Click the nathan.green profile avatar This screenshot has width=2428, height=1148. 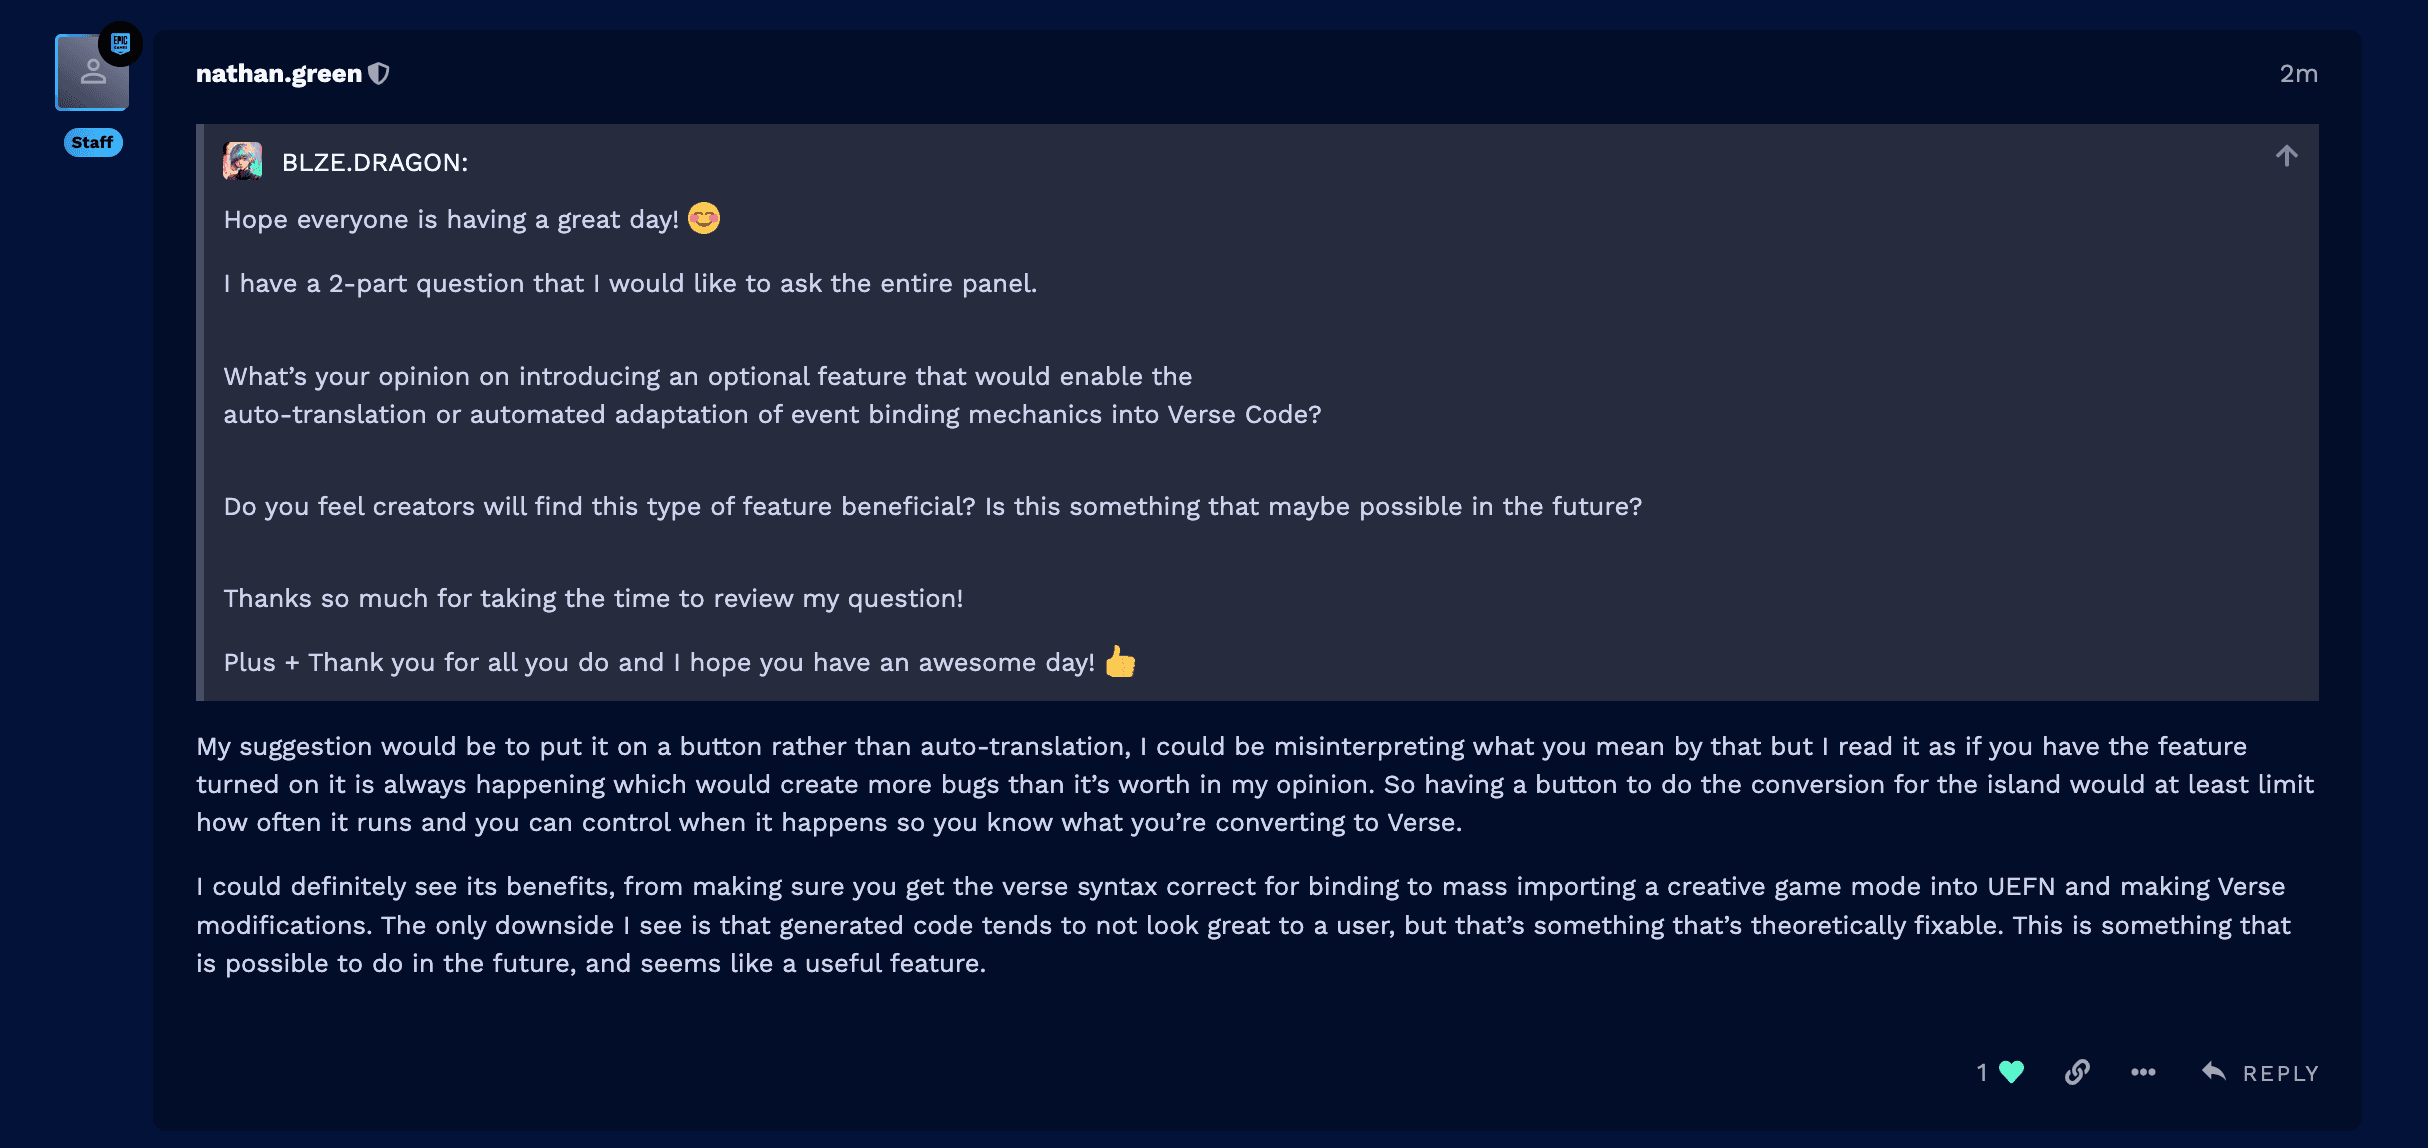click(92, 73)
